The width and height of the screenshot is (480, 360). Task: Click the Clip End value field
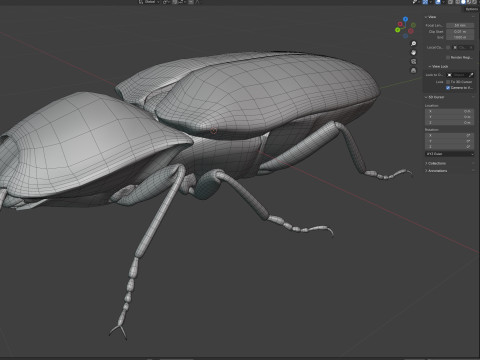460,37
